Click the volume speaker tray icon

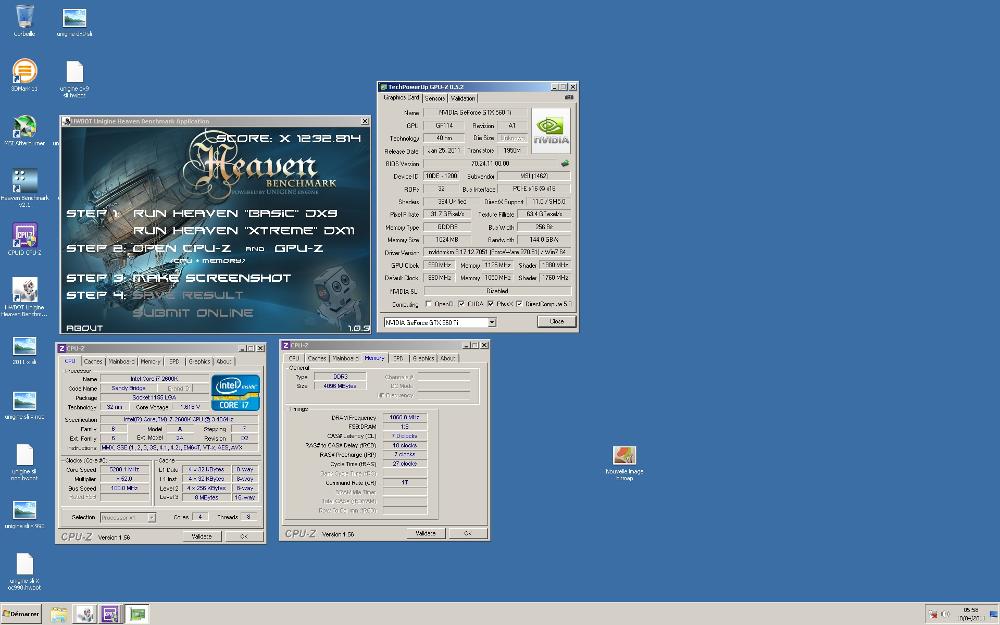945,615
